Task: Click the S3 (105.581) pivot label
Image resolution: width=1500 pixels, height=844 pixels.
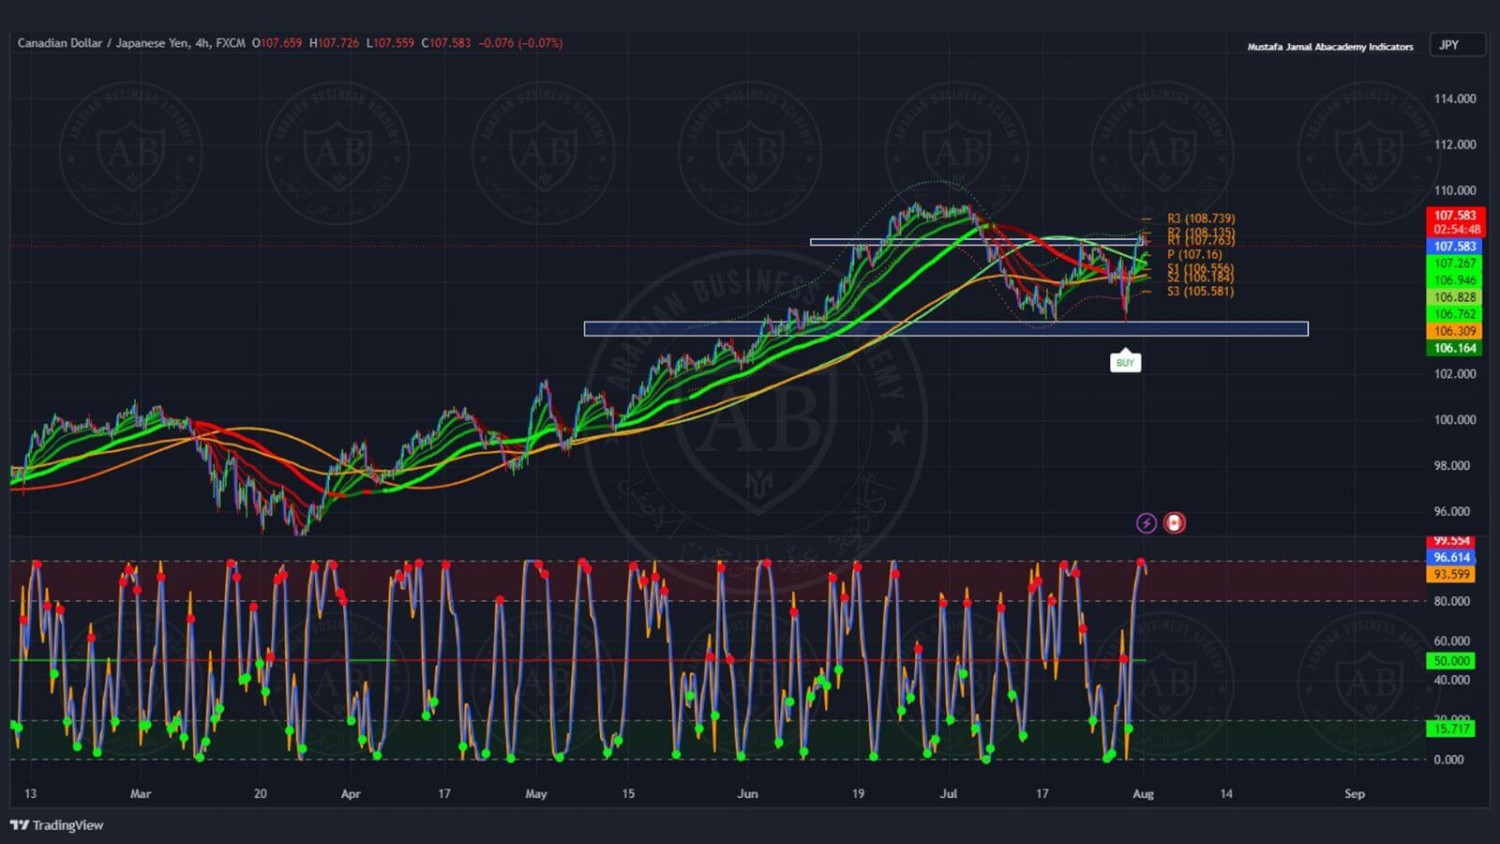Action: click(x=1200, y=291)
